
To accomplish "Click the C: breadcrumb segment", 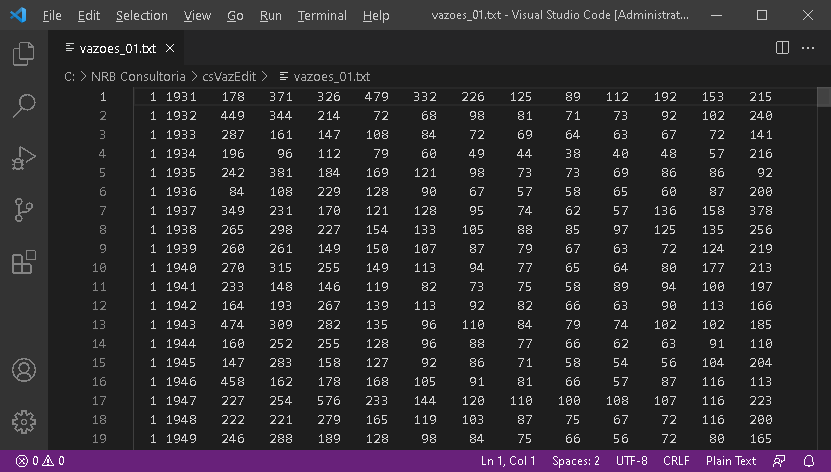I will tap(69, 76).
